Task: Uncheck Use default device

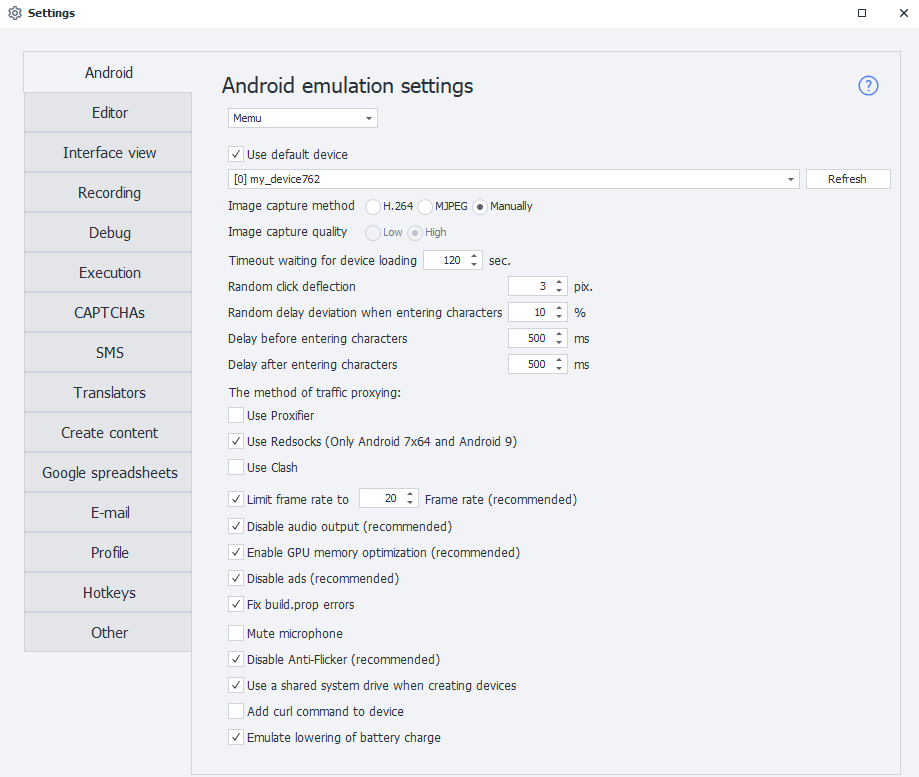Action: [x=236, y=154]
